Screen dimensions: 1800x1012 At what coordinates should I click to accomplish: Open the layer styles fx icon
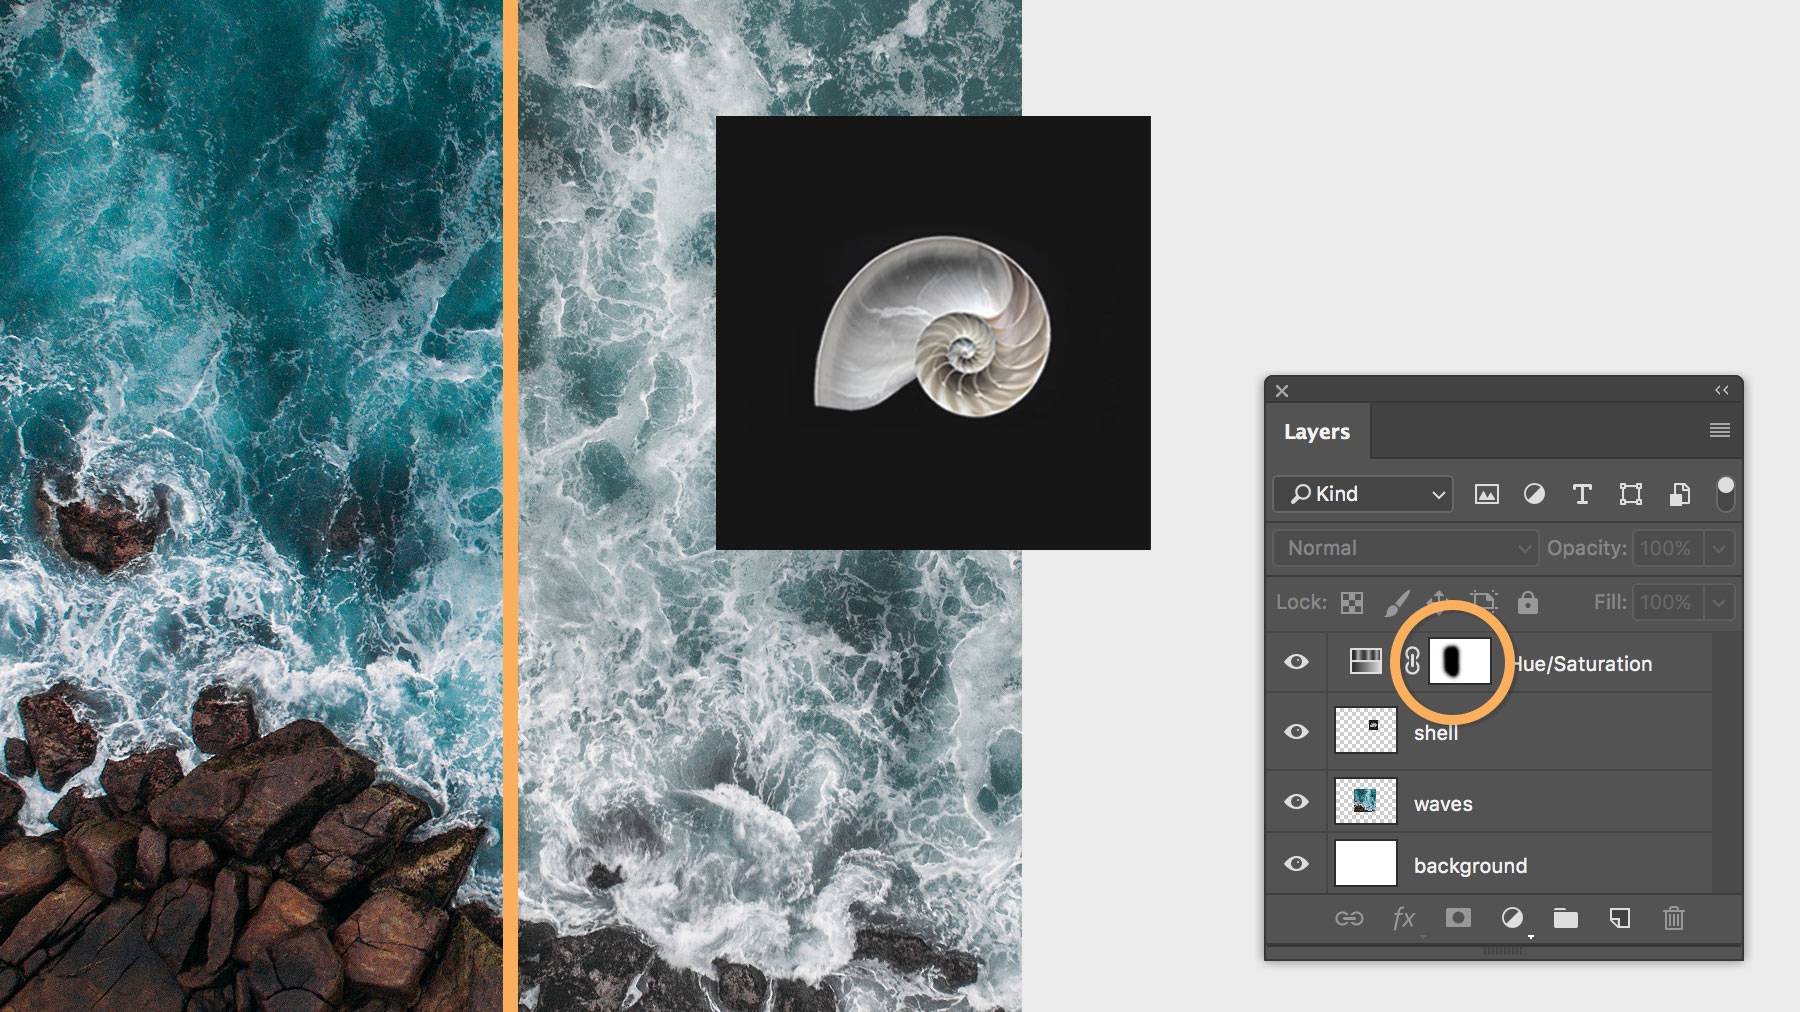tap(1402, 918)
